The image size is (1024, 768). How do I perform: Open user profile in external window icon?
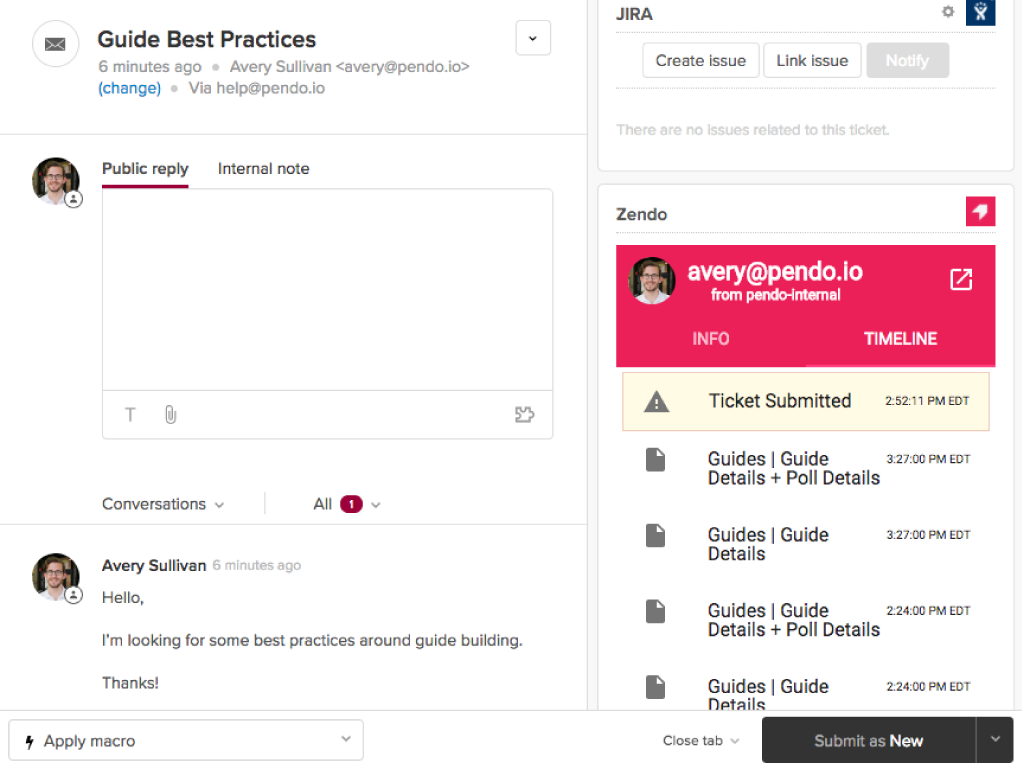click(x=960, y=279)
